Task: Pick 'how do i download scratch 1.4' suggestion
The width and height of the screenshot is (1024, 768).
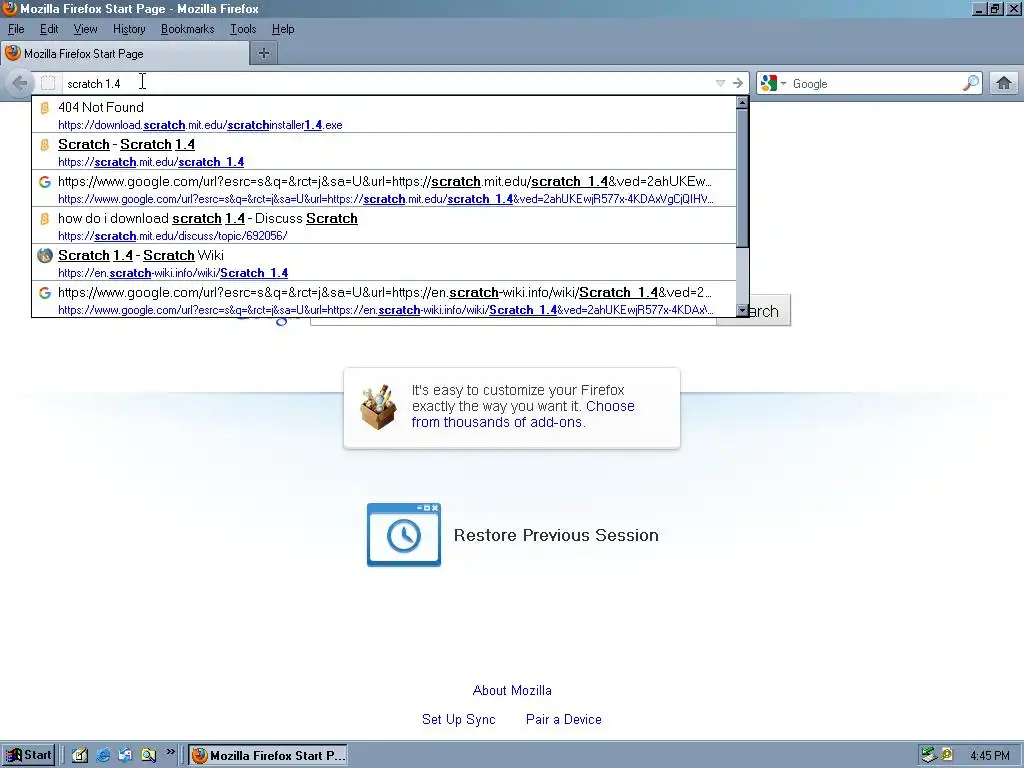Action: (384, 225)
